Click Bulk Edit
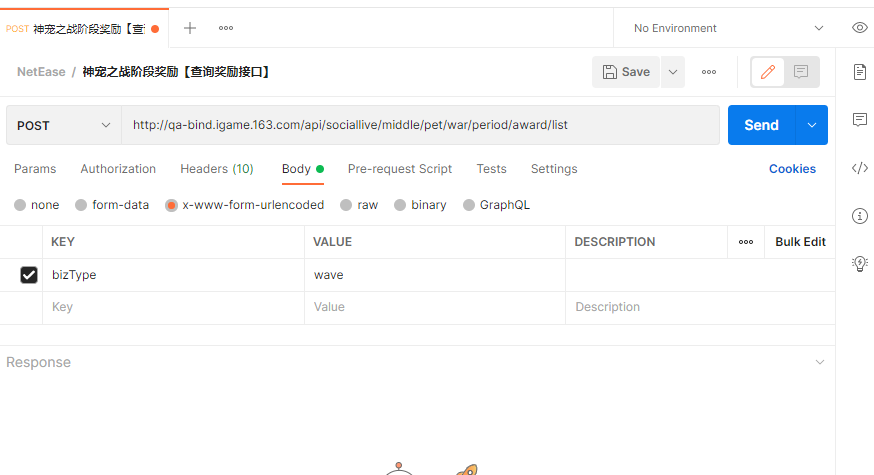Image resolution: width=874 pixels, height=475 pixels. click(800, 242)
